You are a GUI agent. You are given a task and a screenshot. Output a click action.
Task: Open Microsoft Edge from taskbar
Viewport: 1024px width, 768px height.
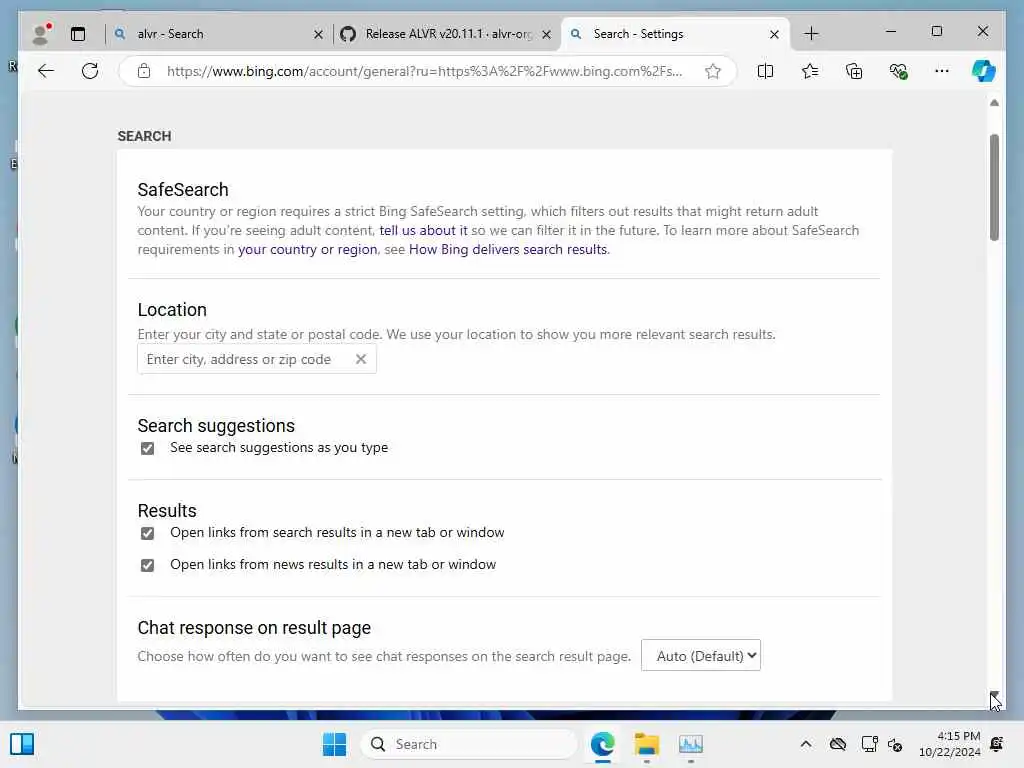point(602,744)
